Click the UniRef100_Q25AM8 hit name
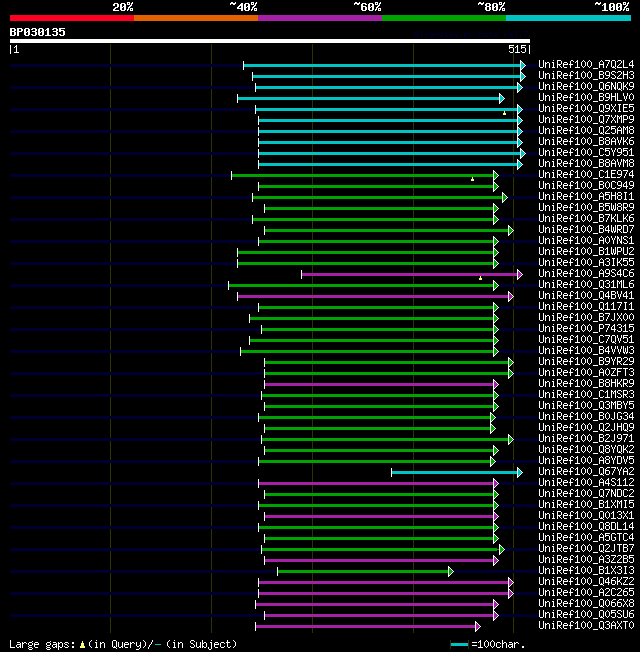This screenshot has height=652, width=640. click(x=586, y=131)
